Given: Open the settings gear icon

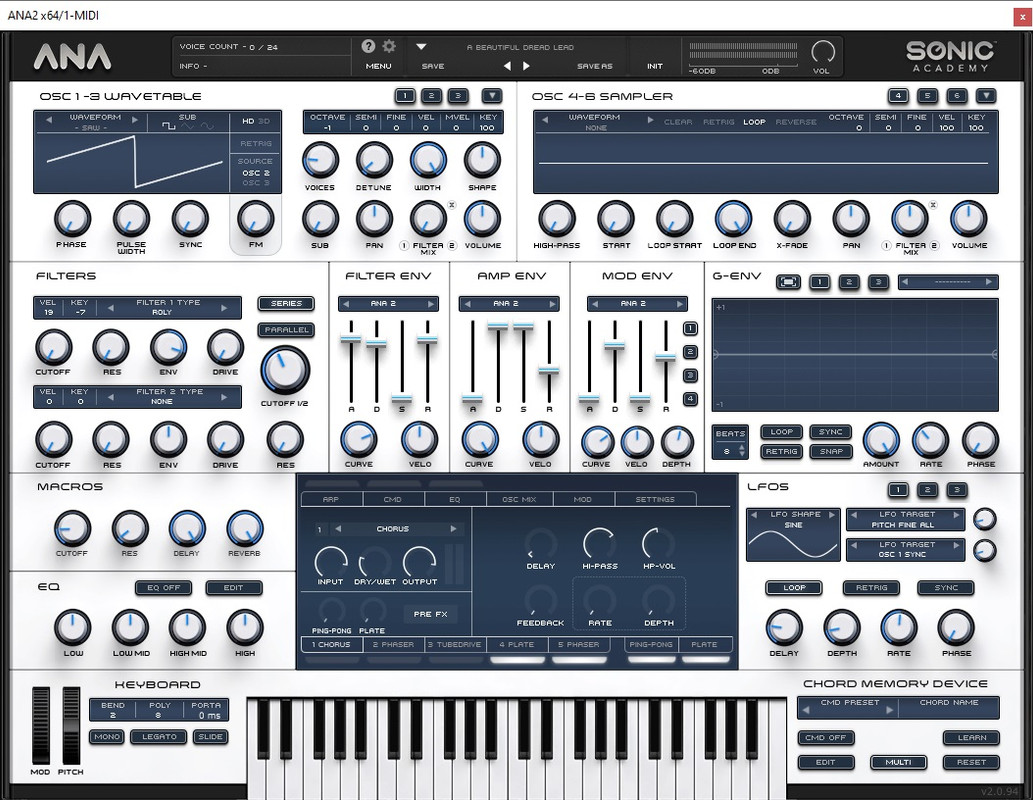Looking at the screenshot, I should 389,46.
